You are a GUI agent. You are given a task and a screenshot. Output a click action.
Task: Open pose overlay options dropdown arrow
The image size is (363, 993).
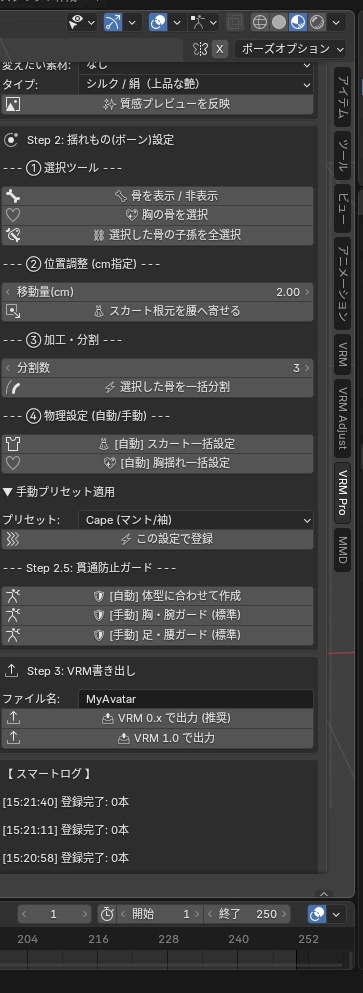(x=214, y=23)
